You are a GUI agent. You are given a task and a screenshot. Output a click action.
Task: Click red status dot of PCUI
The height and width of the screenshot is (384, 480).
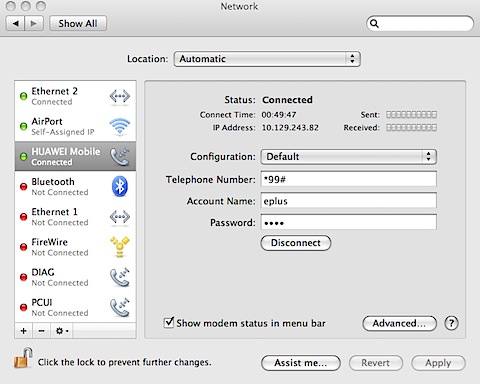point(23,307)
